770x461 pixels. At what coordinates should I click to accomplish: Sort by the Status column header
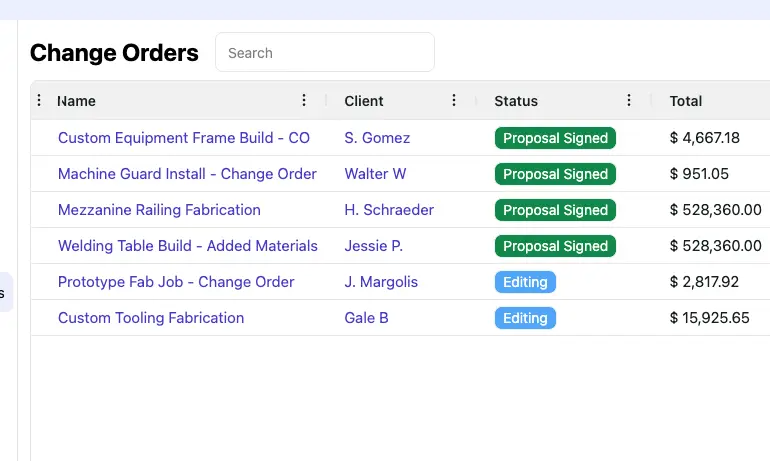[516, 101]
